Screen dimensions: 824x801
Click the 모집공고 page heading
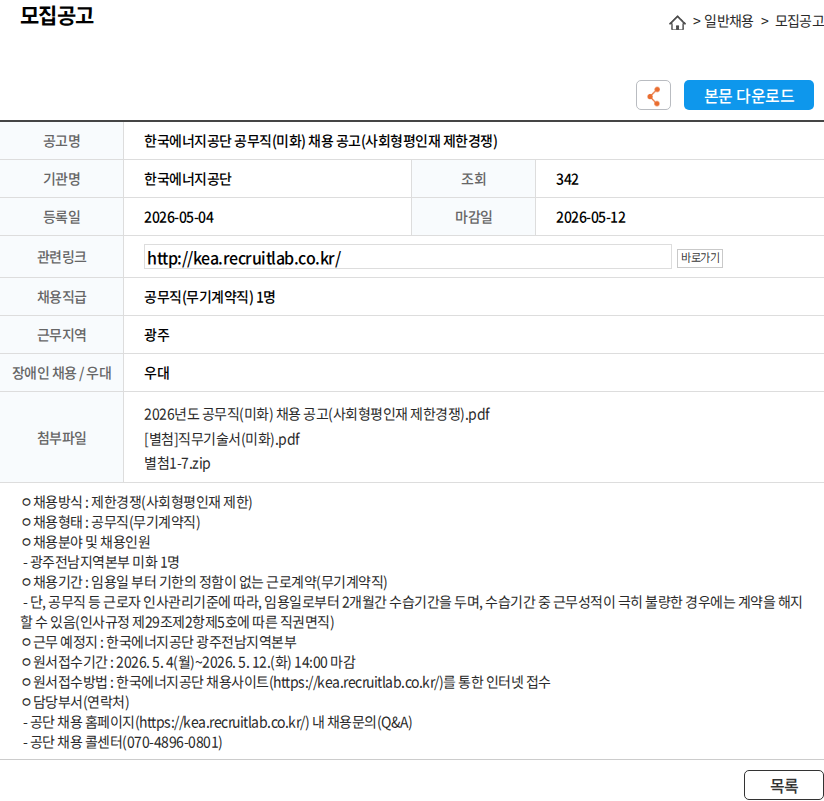click(x=57, y=15)
